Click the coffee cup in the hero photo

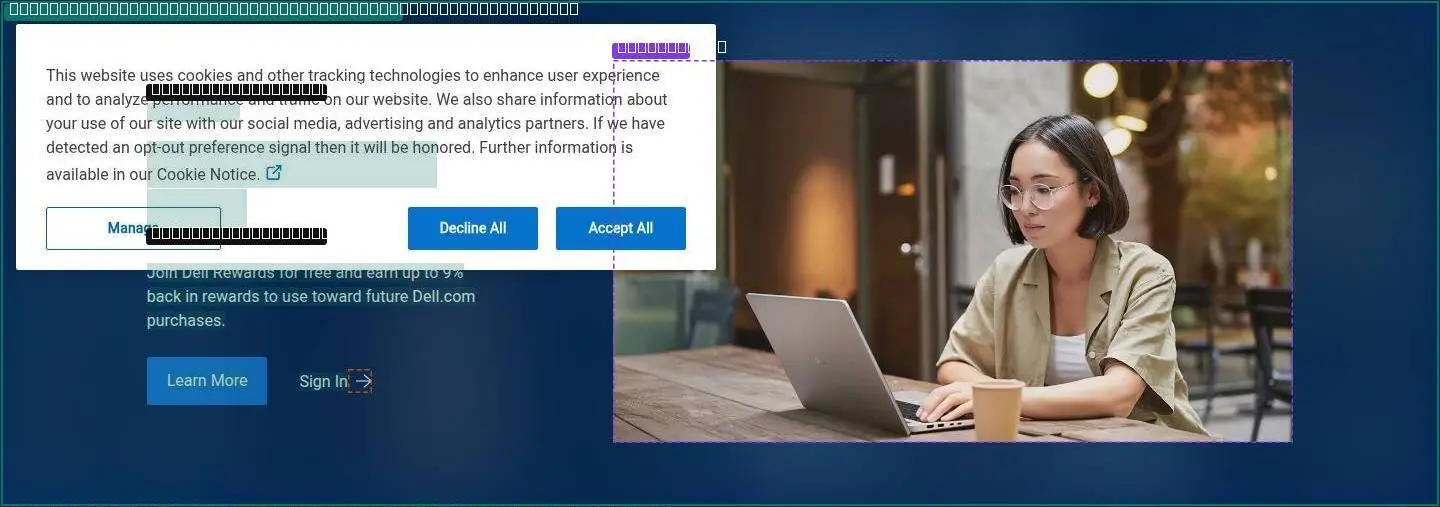pos(998,411)
